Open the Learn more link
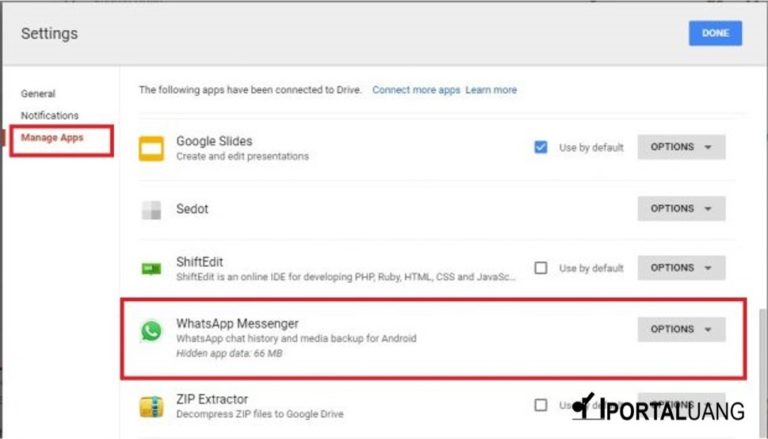 click(x=491, y=90)
